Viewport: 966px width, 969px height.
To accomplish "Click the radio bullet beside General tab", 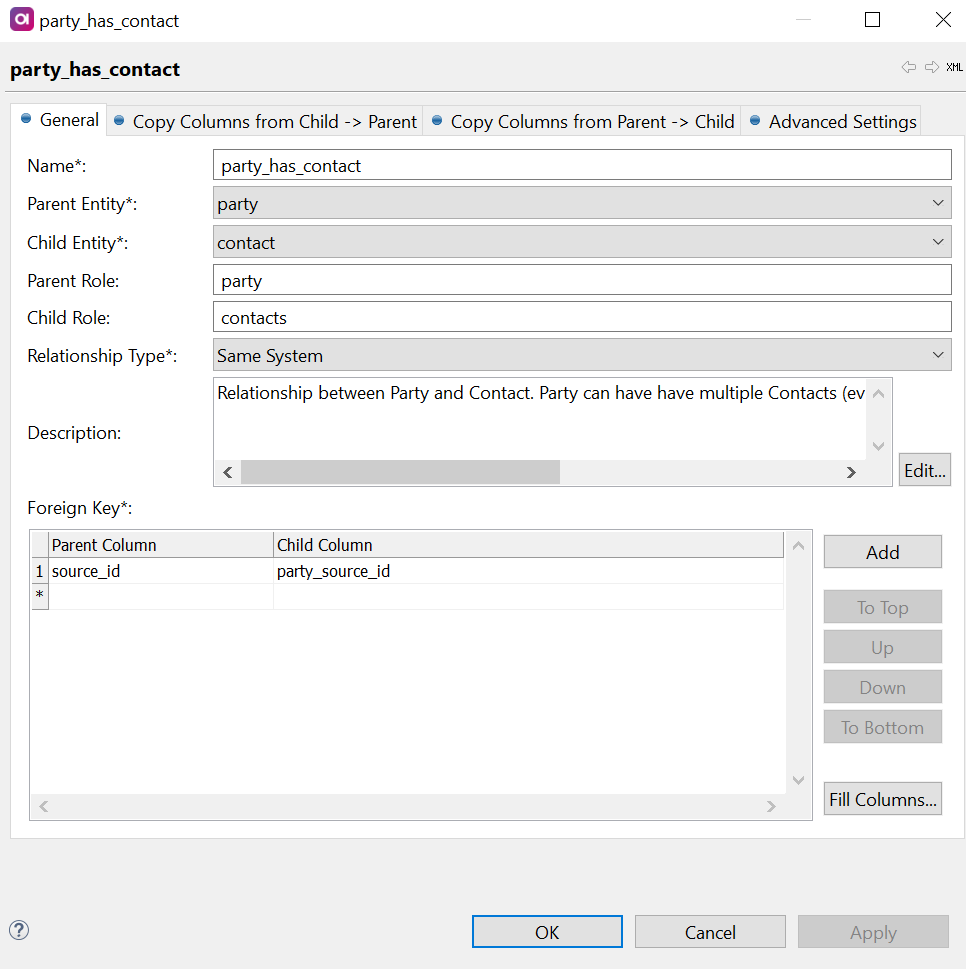I will [24, 119].
